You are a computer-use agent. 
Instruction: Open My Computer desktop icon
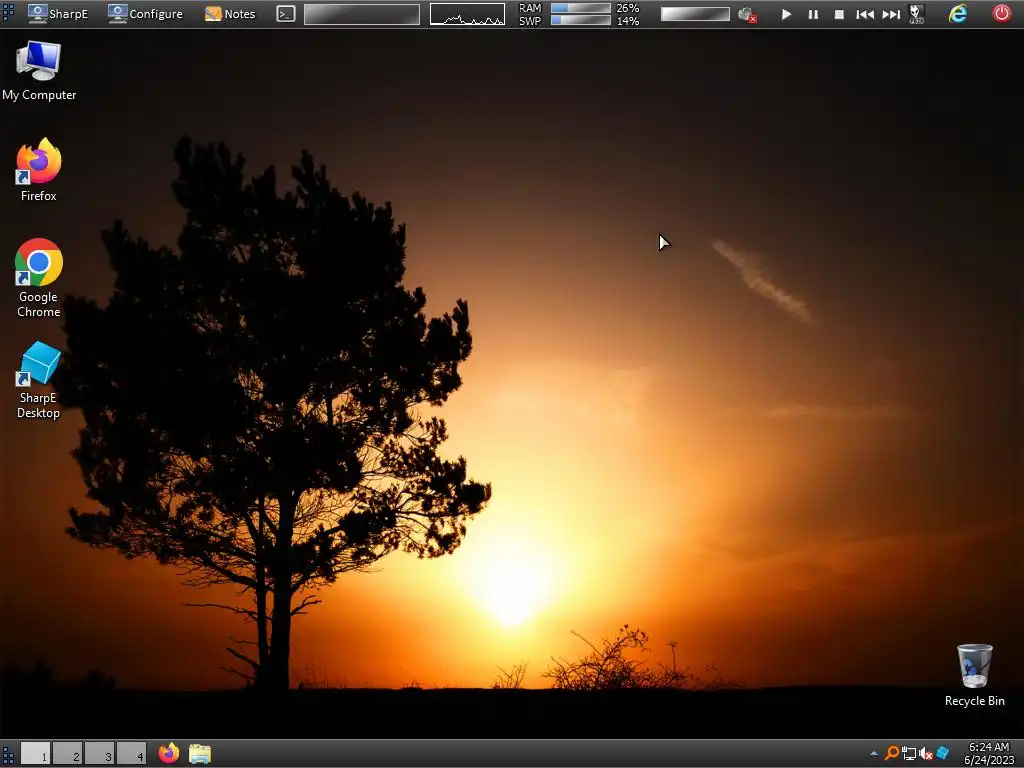click(39, 71)
